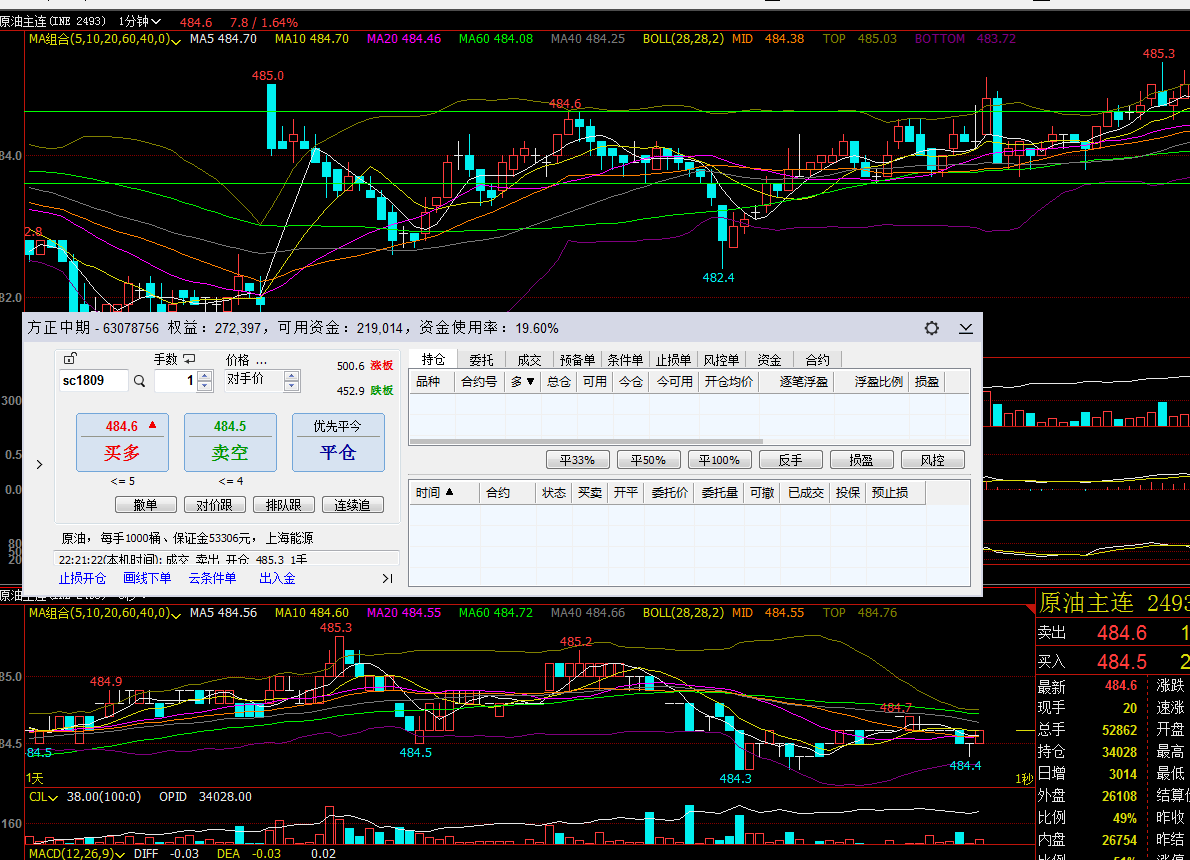Viewport: 1190px width, 860px height.
Task: Increase lot quantity with up stepper
Action: coord(205,376)
